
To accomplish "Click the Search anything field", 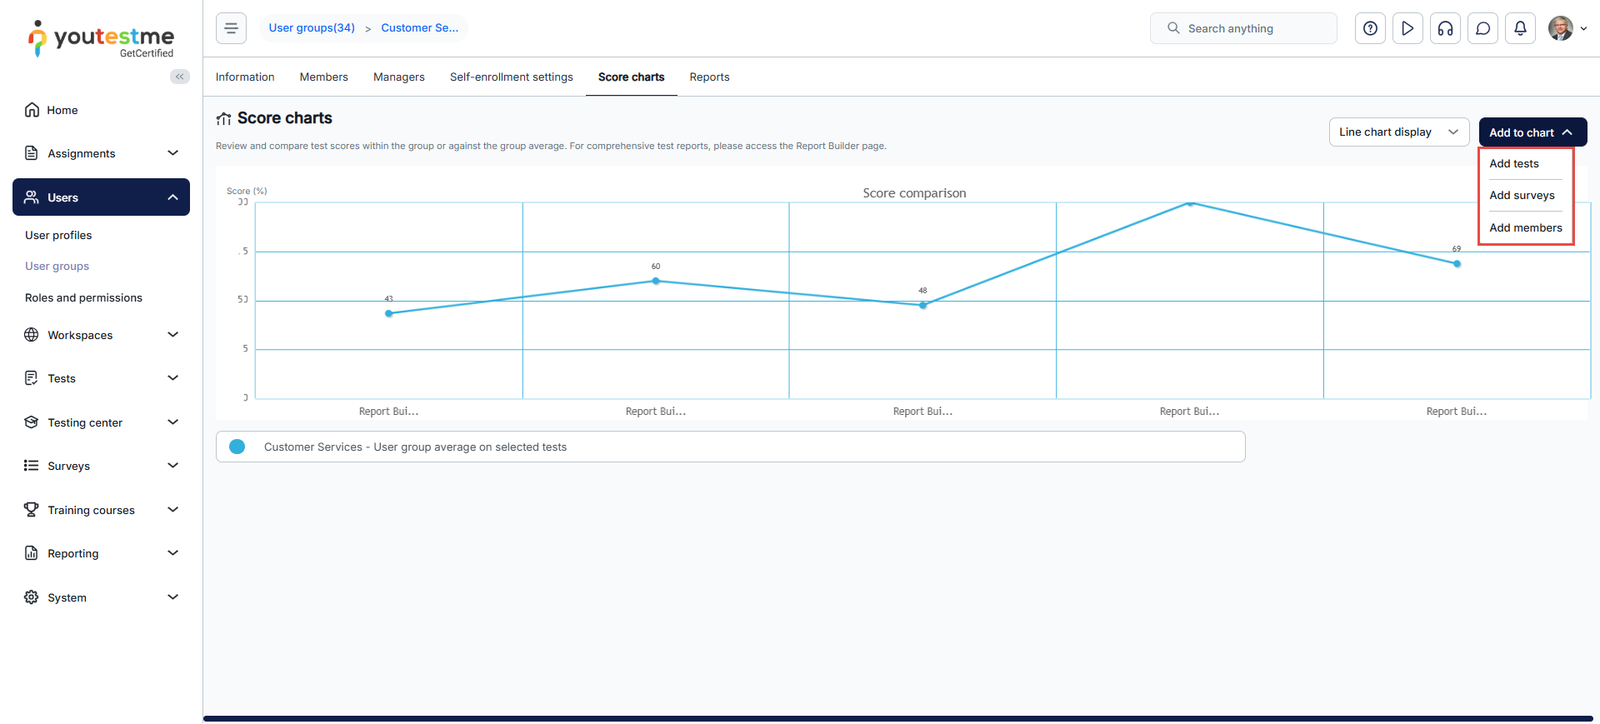I will tap(1250, 28).
